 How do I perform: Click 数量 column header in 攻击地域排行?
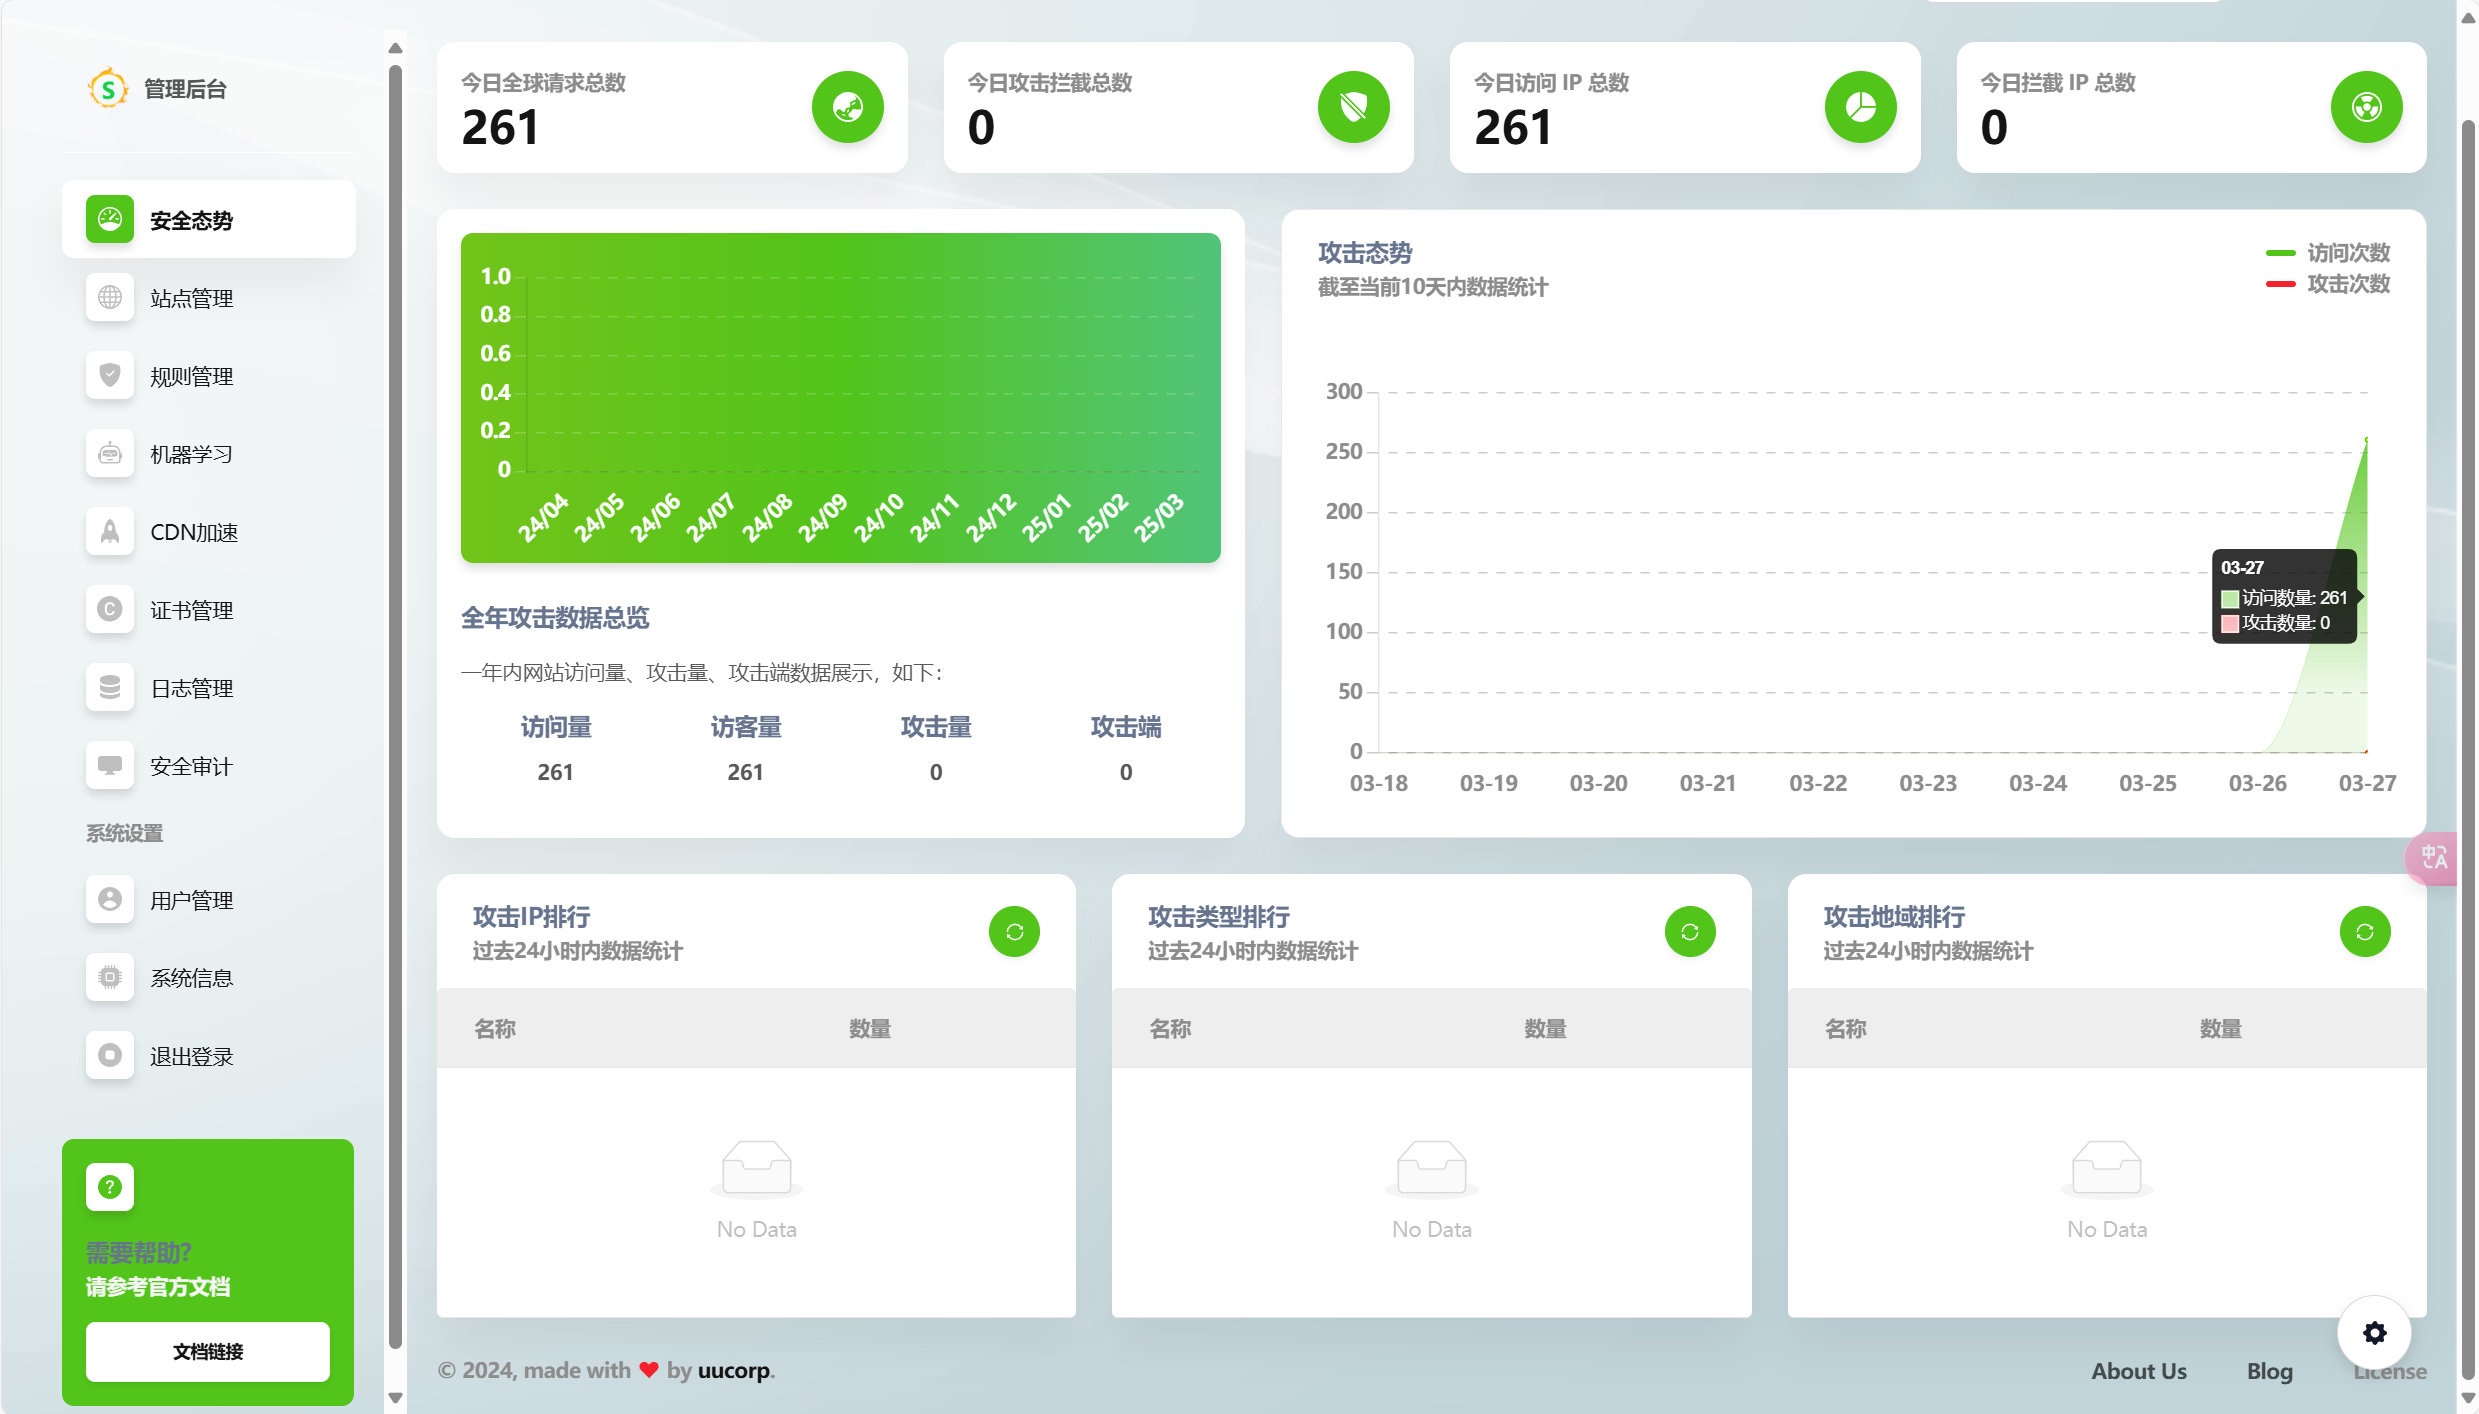point(2220,1028)
